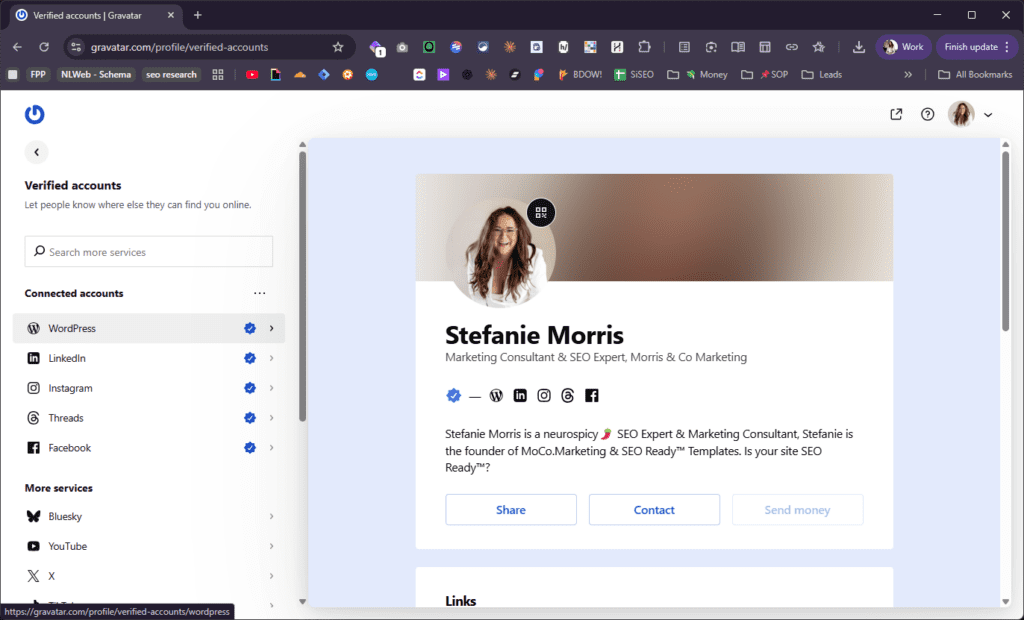This screenshot has width=1024, height=620.
Task: Click the LinkedIn icon on profile card
Action: tap(520, 396)
